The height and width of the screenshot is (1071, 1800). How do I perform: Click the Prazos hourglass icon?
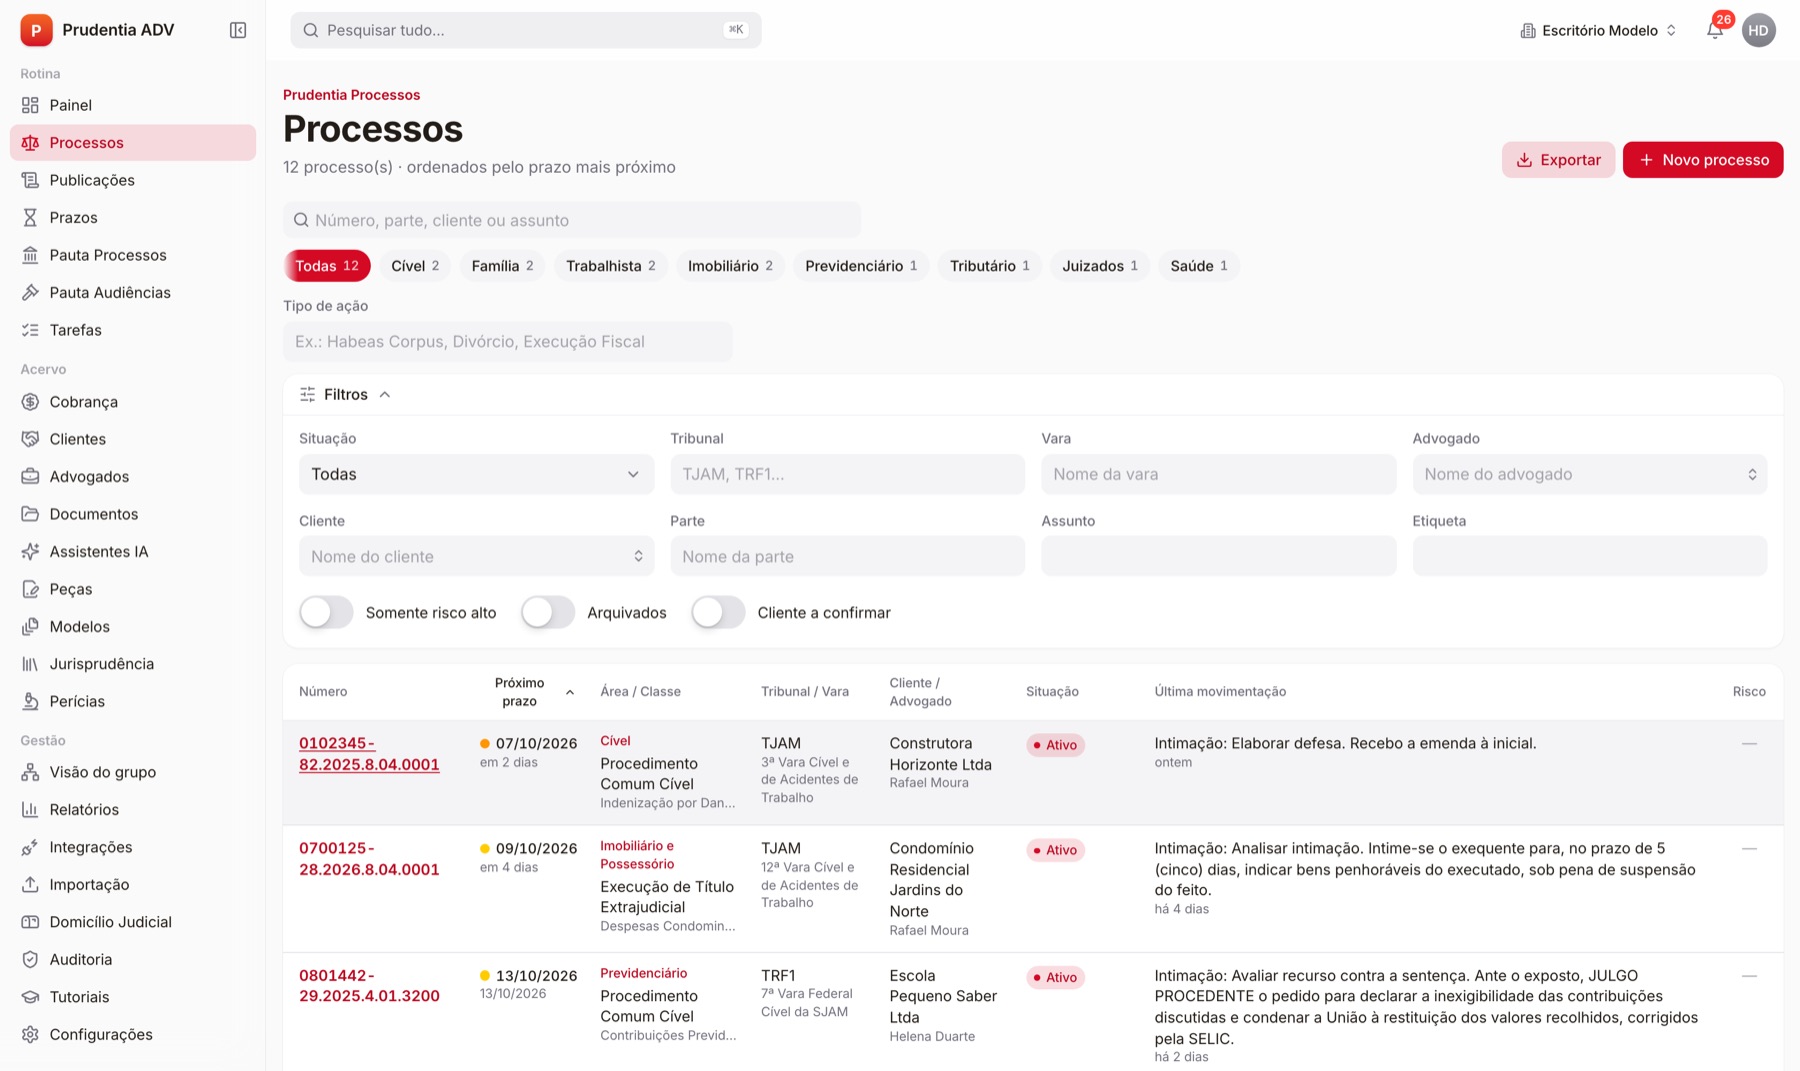point(30,217)
